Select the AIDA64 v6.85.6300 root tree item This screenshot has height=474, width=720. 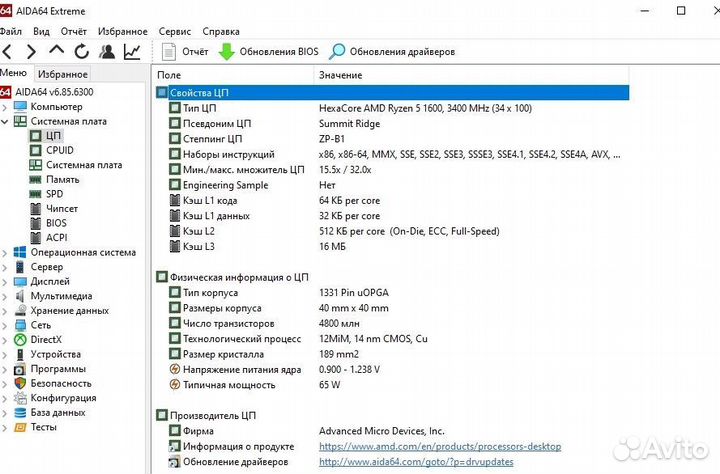coord(47,92)
